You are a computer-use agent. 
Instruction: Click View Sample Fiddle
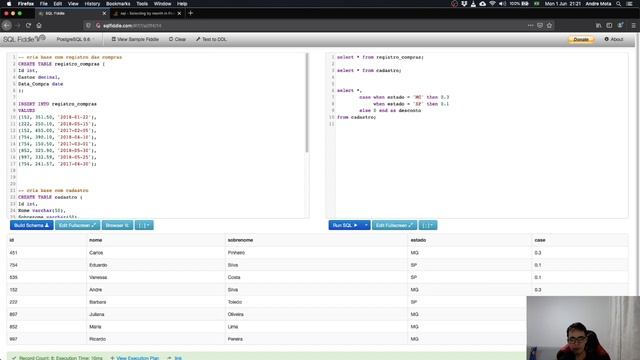coord(135,40)
